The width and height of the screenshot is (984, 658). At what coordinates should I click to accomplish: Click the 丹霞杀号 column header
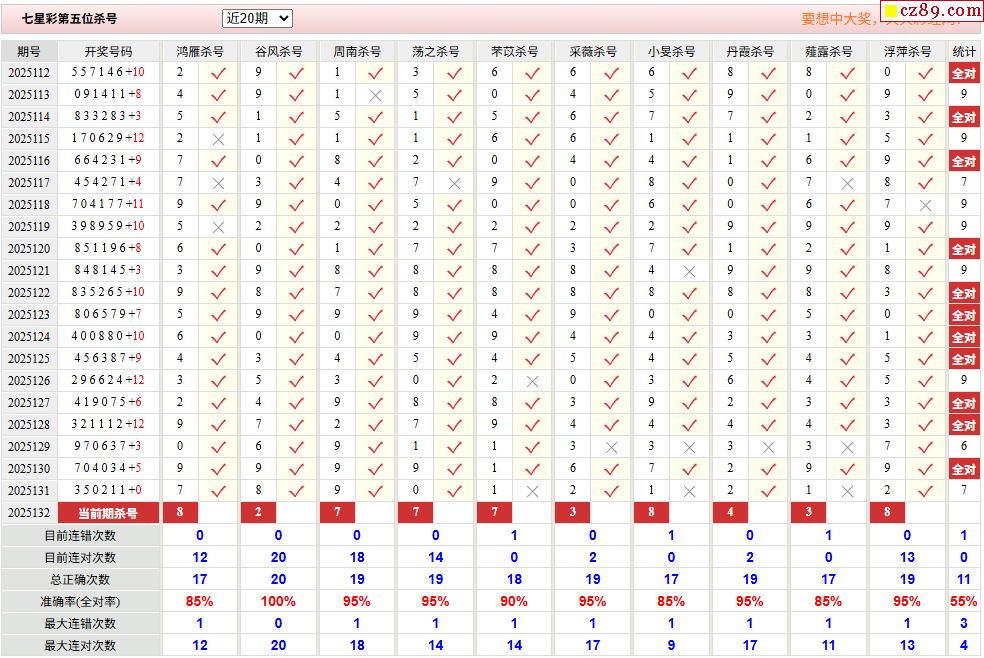(x=750, y=51)
